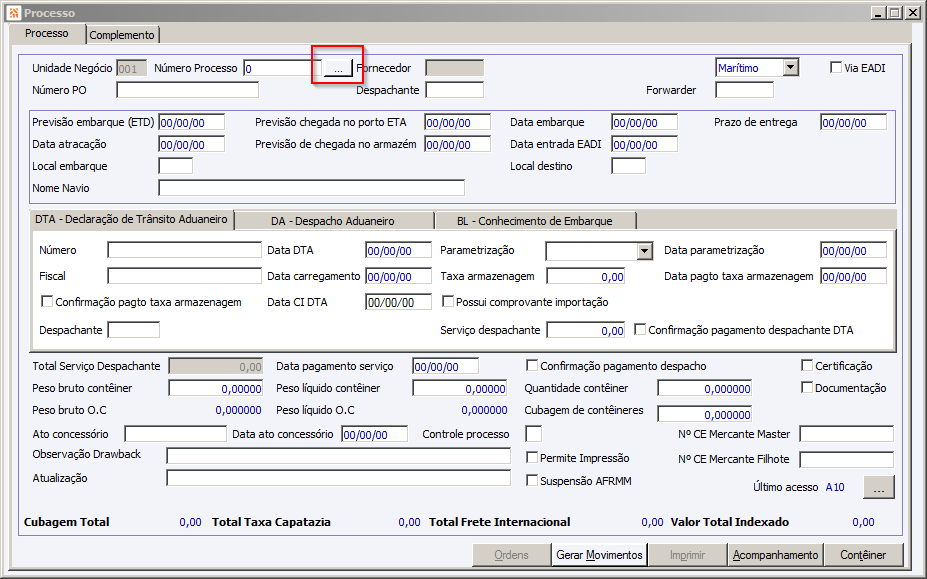Open Acompanhamento button
The image size is (927, 579).
[775, 555]
